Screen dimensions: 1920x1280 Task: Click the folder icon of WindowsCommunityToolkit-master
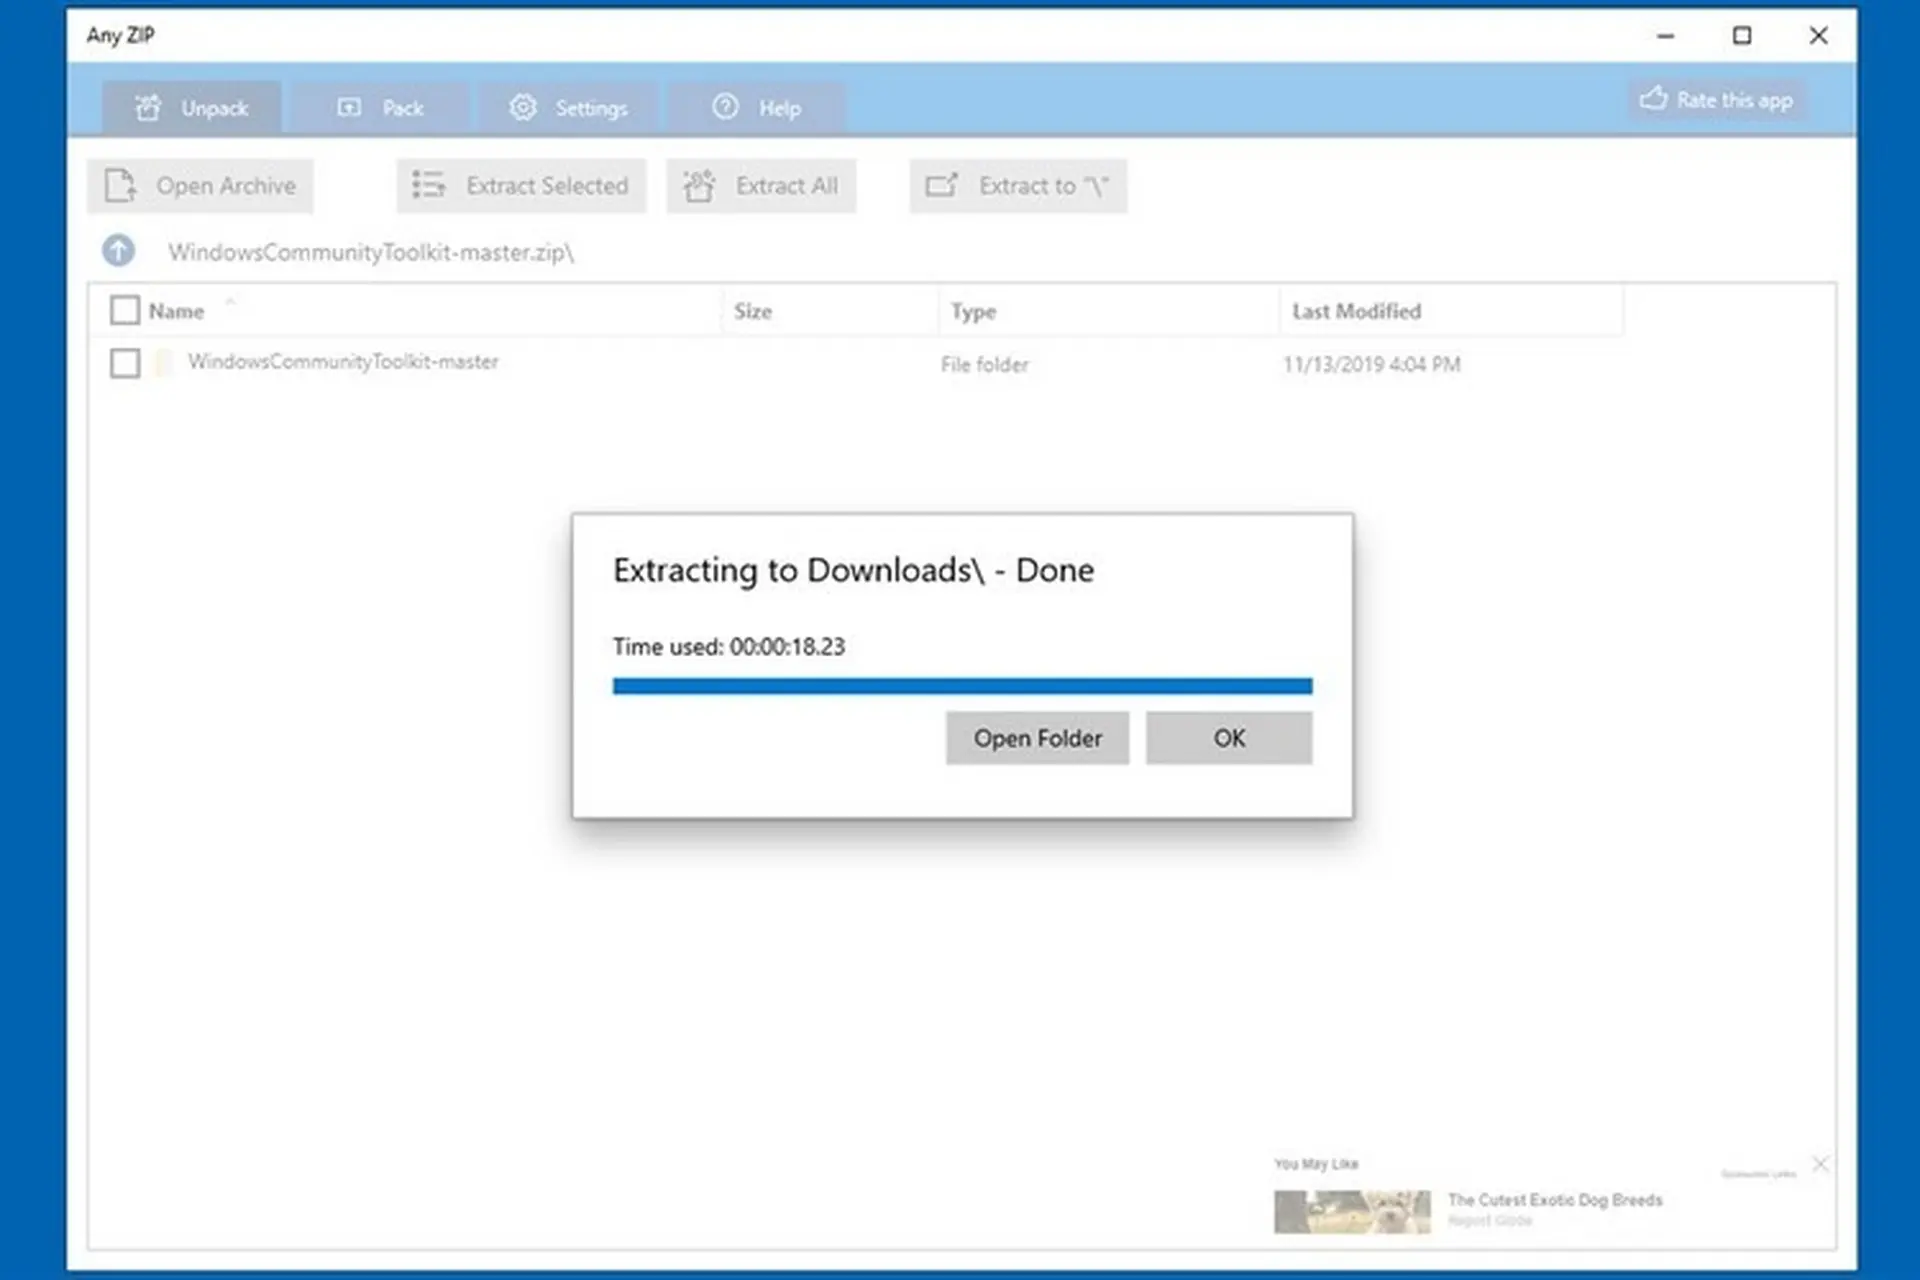click(164, 362)
